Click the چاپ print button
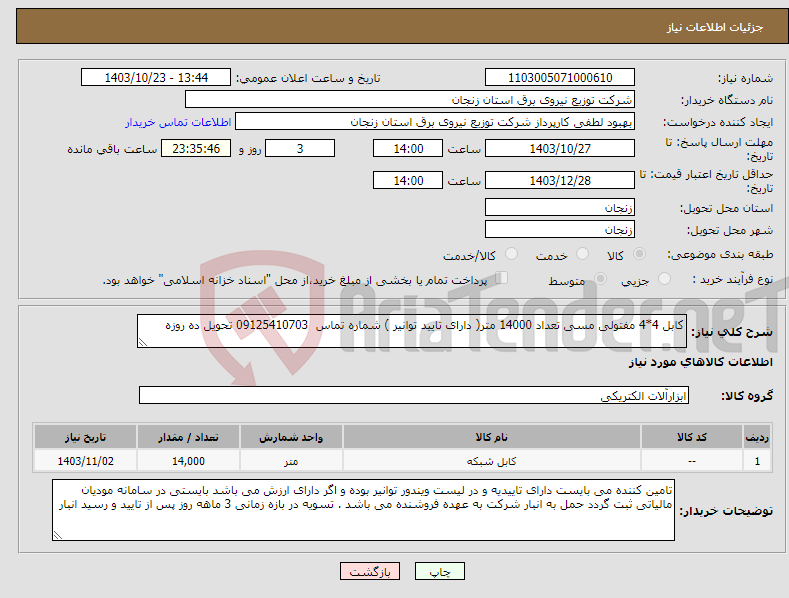 tap(440, 571)
